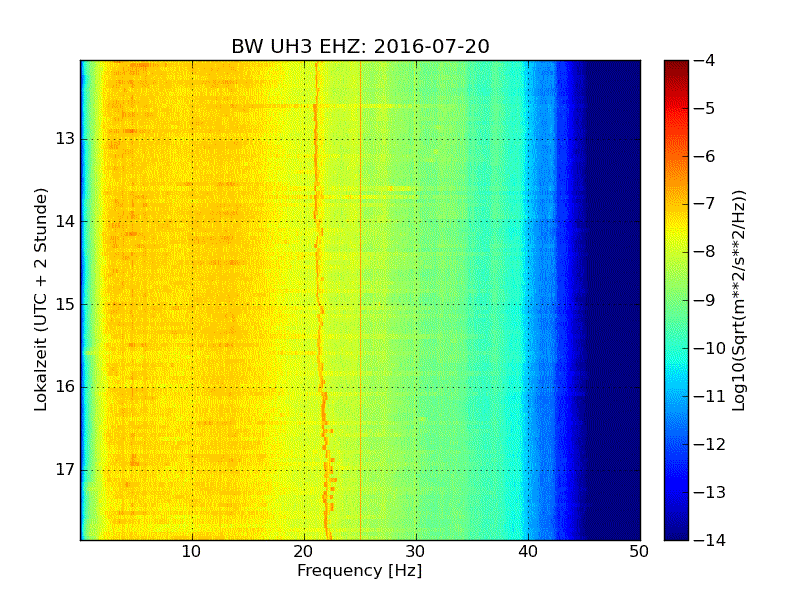800x600 pixels.
Task: Click the 30 tick on frequency axis
Action: click(416, 552)
